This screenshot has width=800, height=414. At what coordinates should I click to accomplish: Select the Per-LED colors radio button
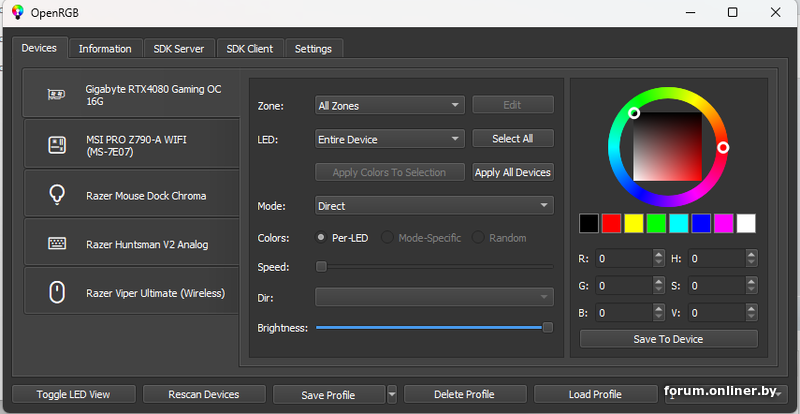coord(321,238)
